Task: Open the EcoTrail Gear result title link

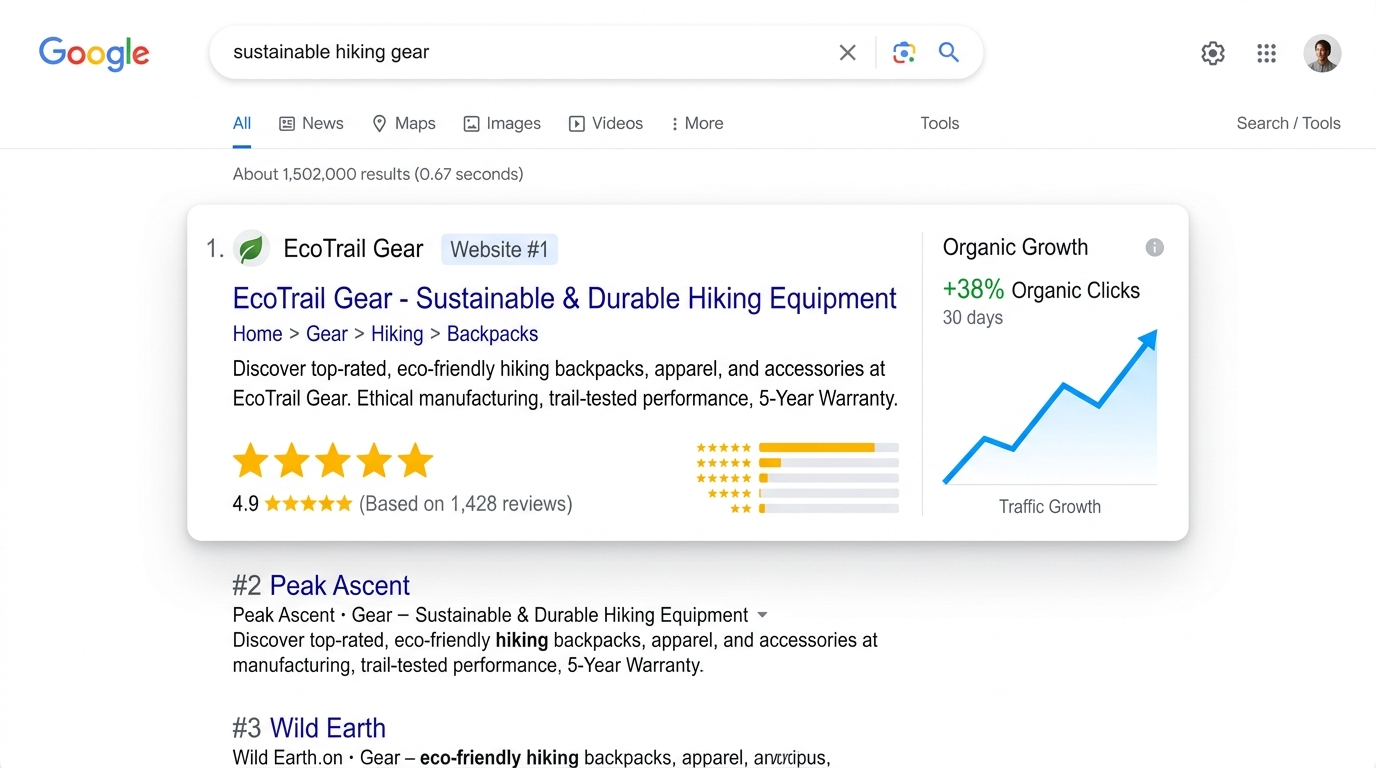Action: pos(564,298)
